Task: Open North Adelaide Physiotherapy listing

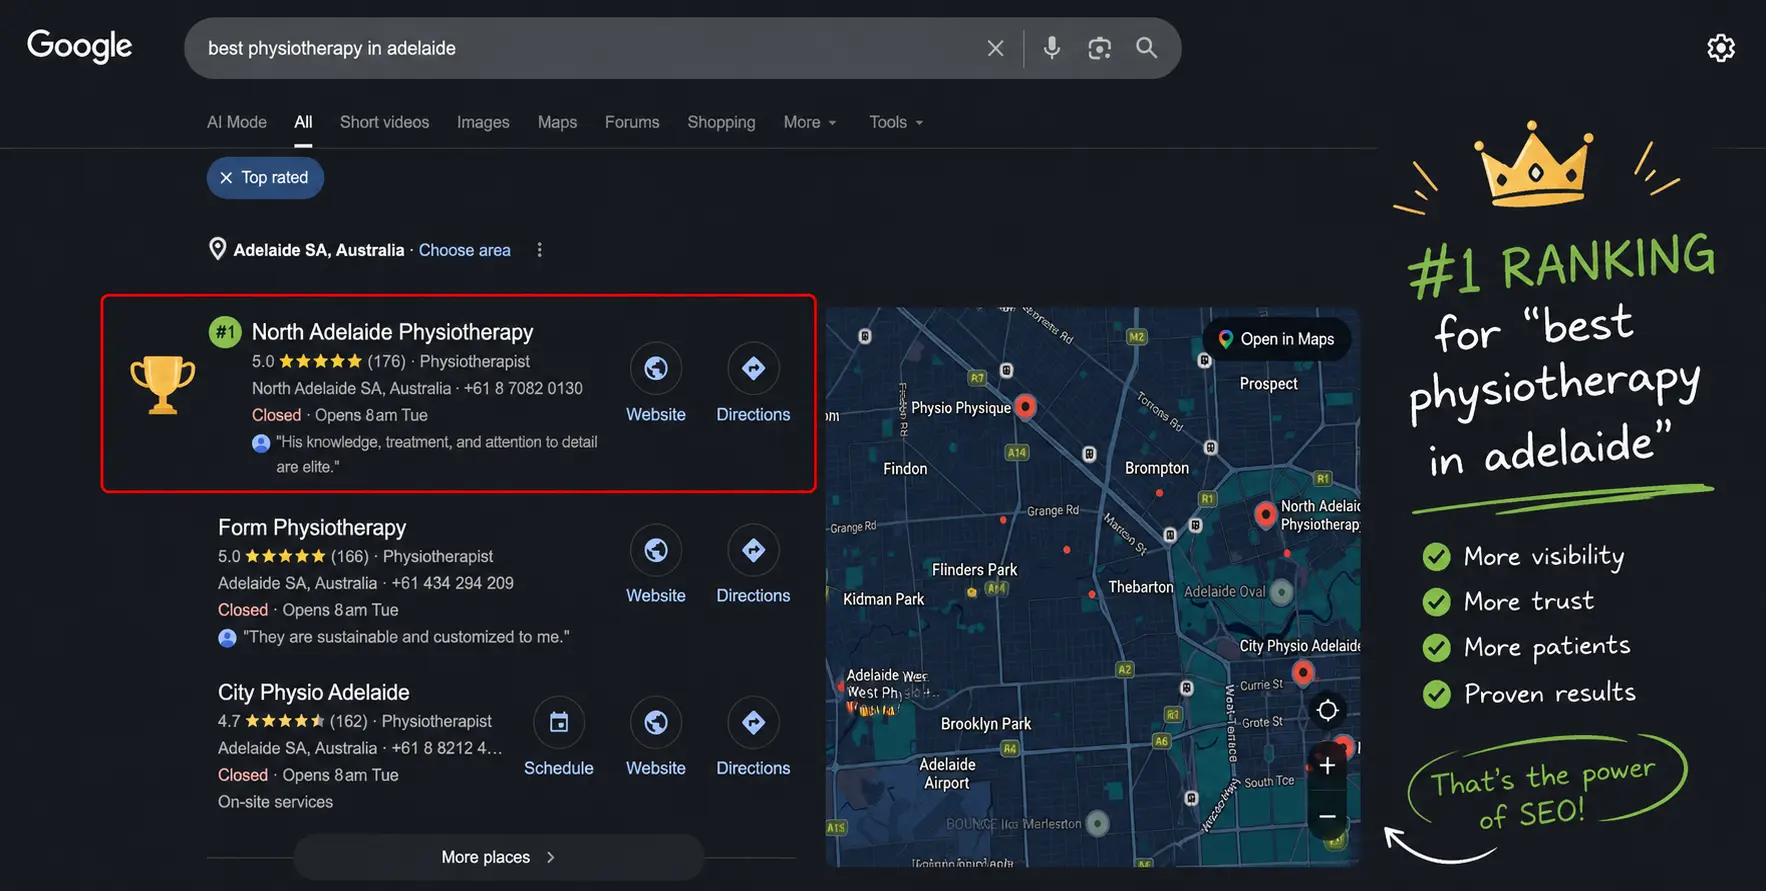Action: pyautogui.click(x=392, y=332)
